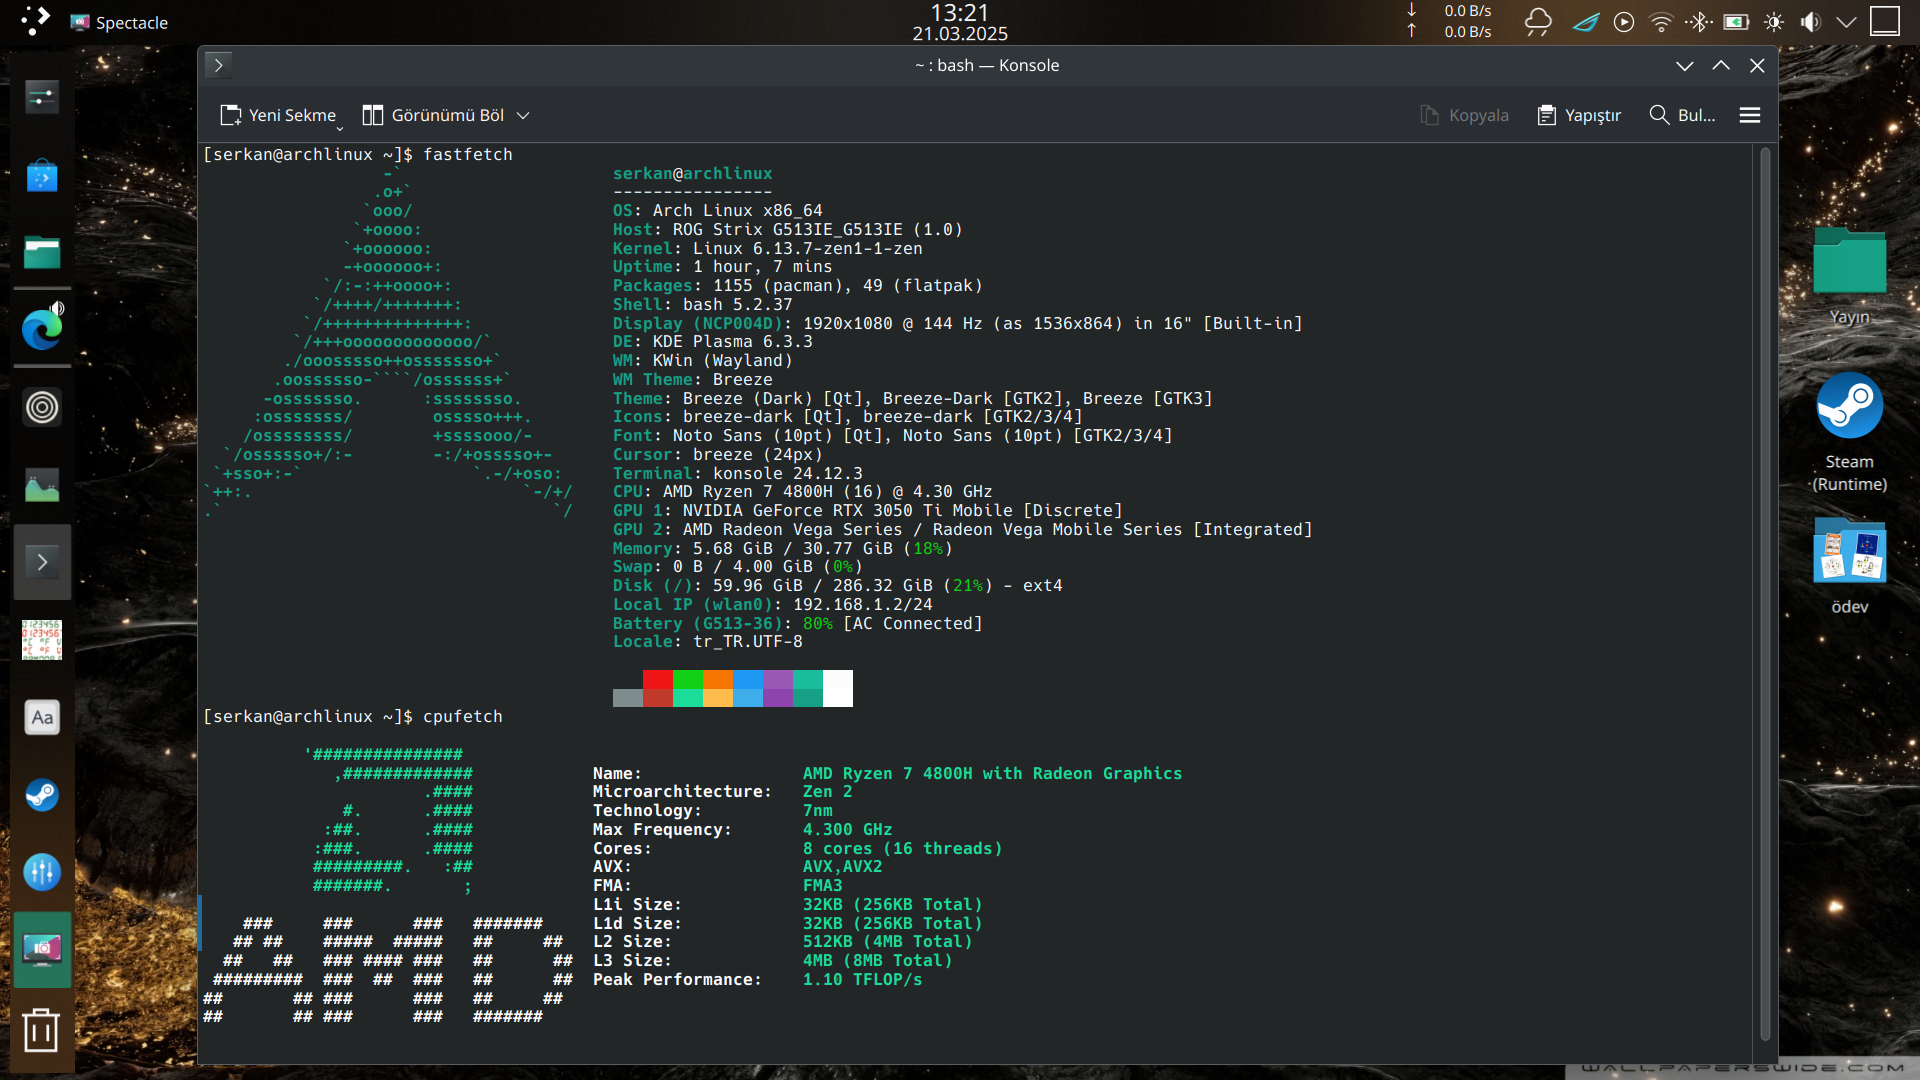Click the Yapıştır paste button

tap(1579, 115)
